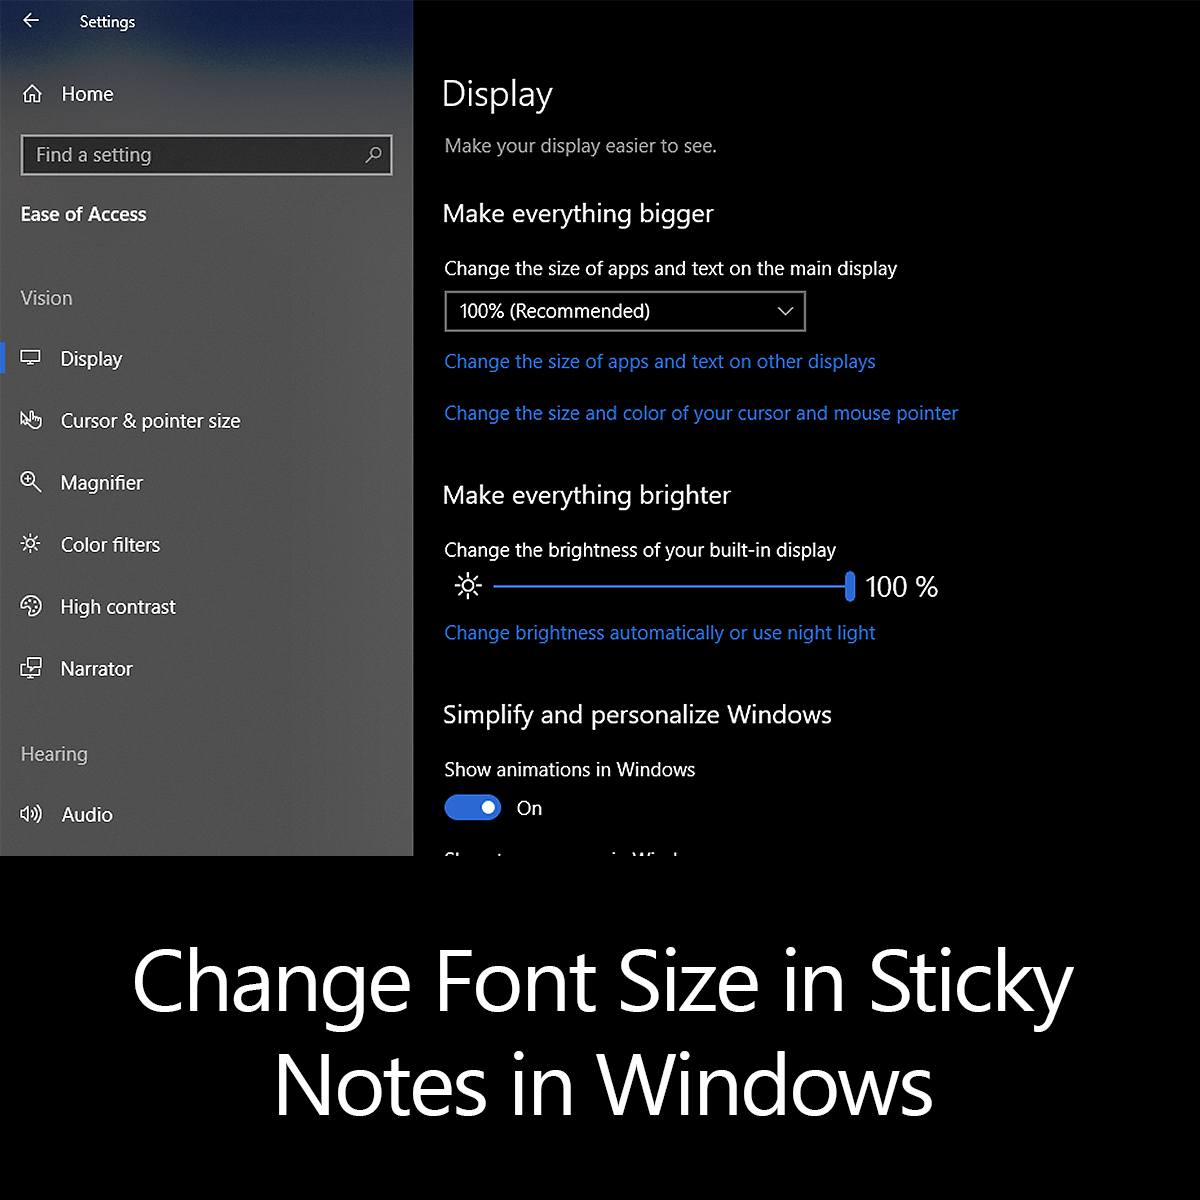Open the Magnifier settings
This screenshot has height=1200, width=1200.
pos(101,482)
